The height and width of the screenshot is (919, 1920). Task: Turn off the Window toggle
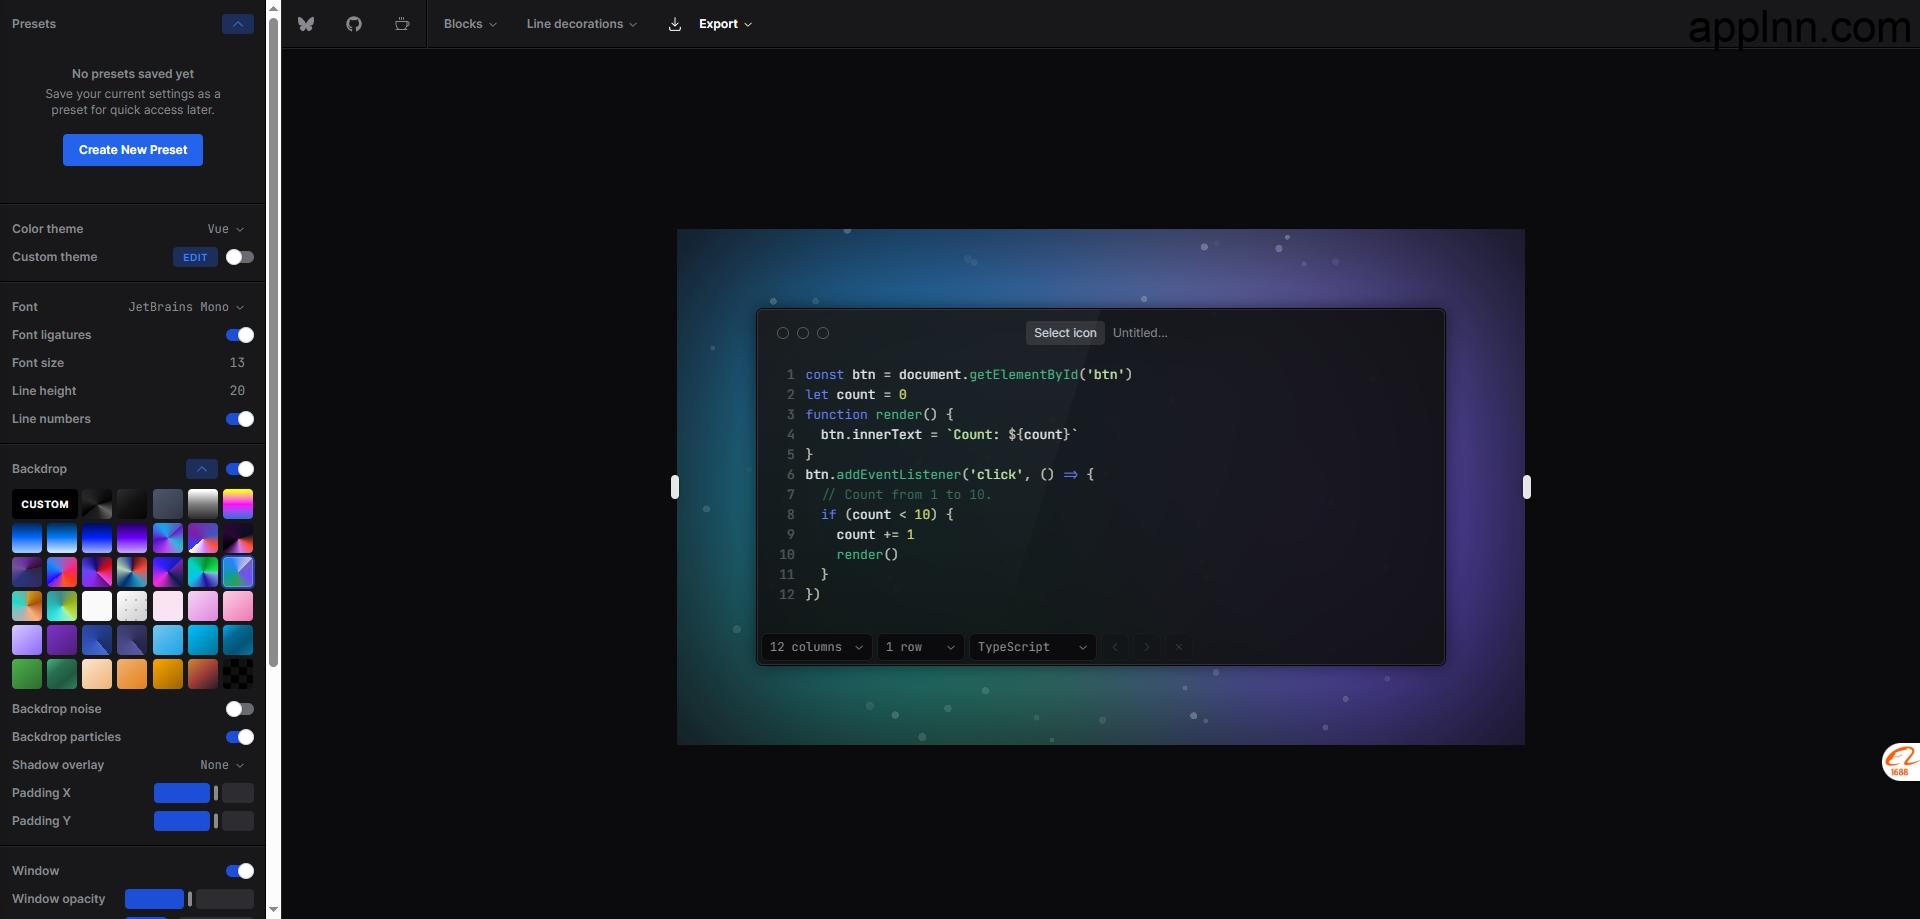click(240, 871)
